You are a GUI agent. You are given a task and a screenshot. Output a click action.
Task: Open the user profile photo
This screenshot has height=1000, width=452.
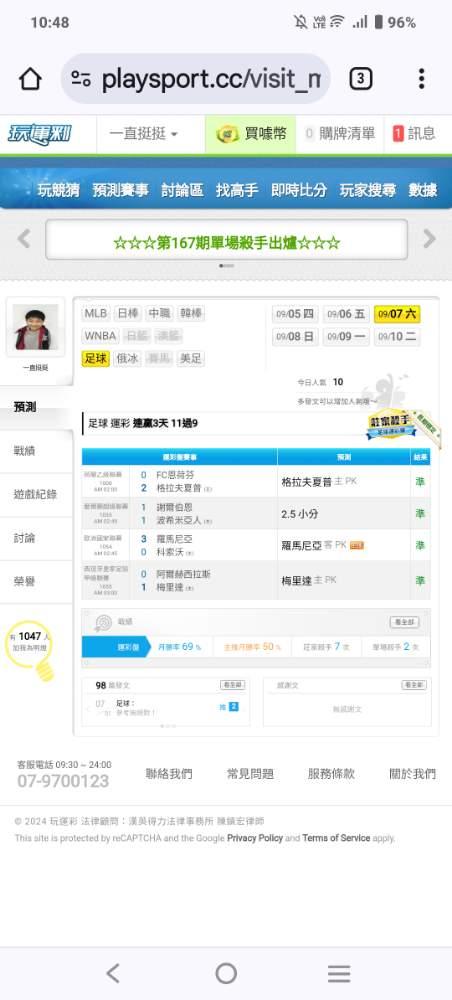click(36, 327)
